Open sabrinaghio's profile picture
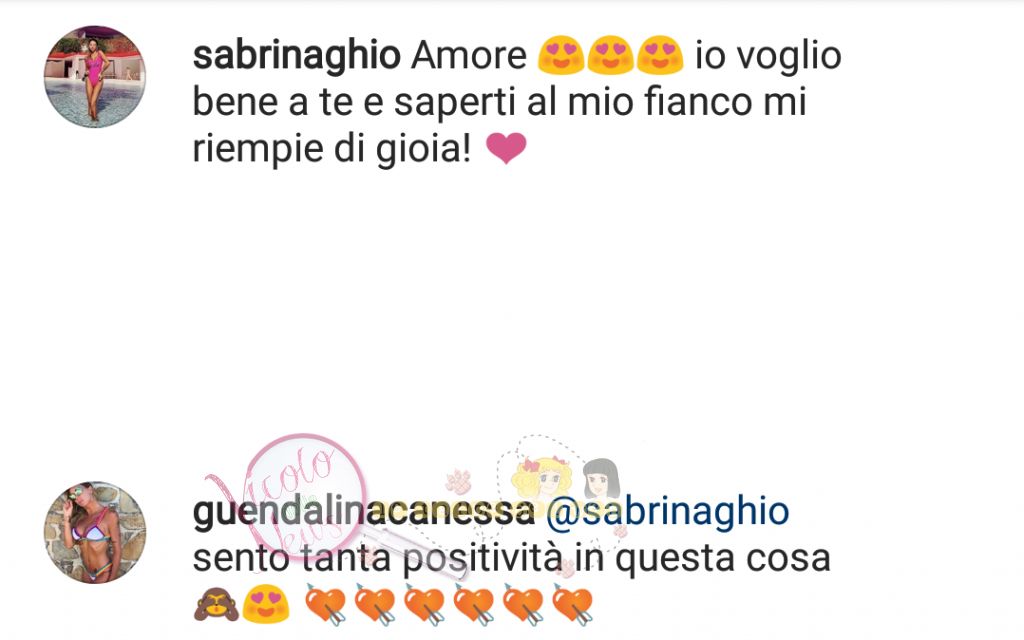The height and width of the screenshot is (640, 1024). click(95, 76)
